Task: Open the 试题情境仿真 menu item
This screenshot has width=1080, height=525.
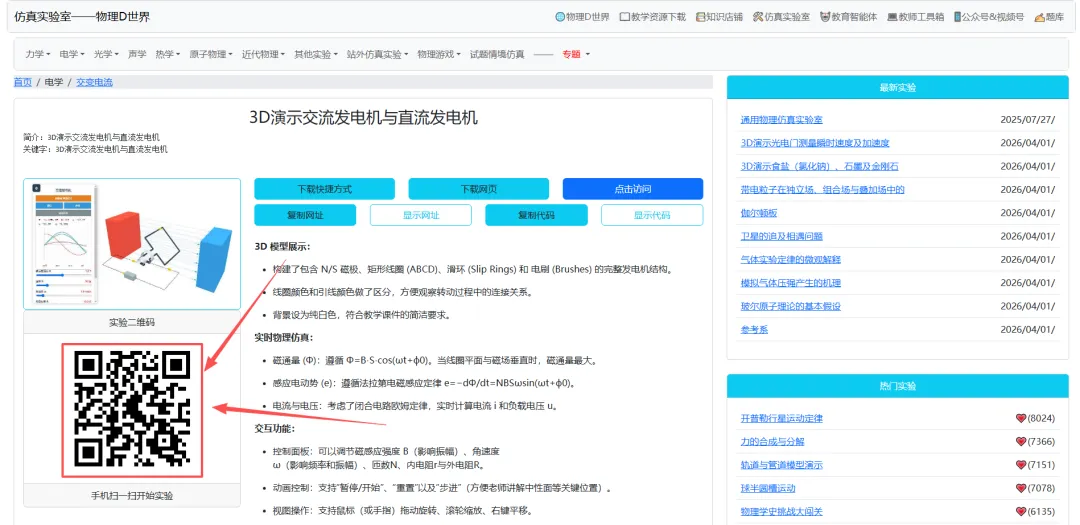Action: click(x=497, y=54)
